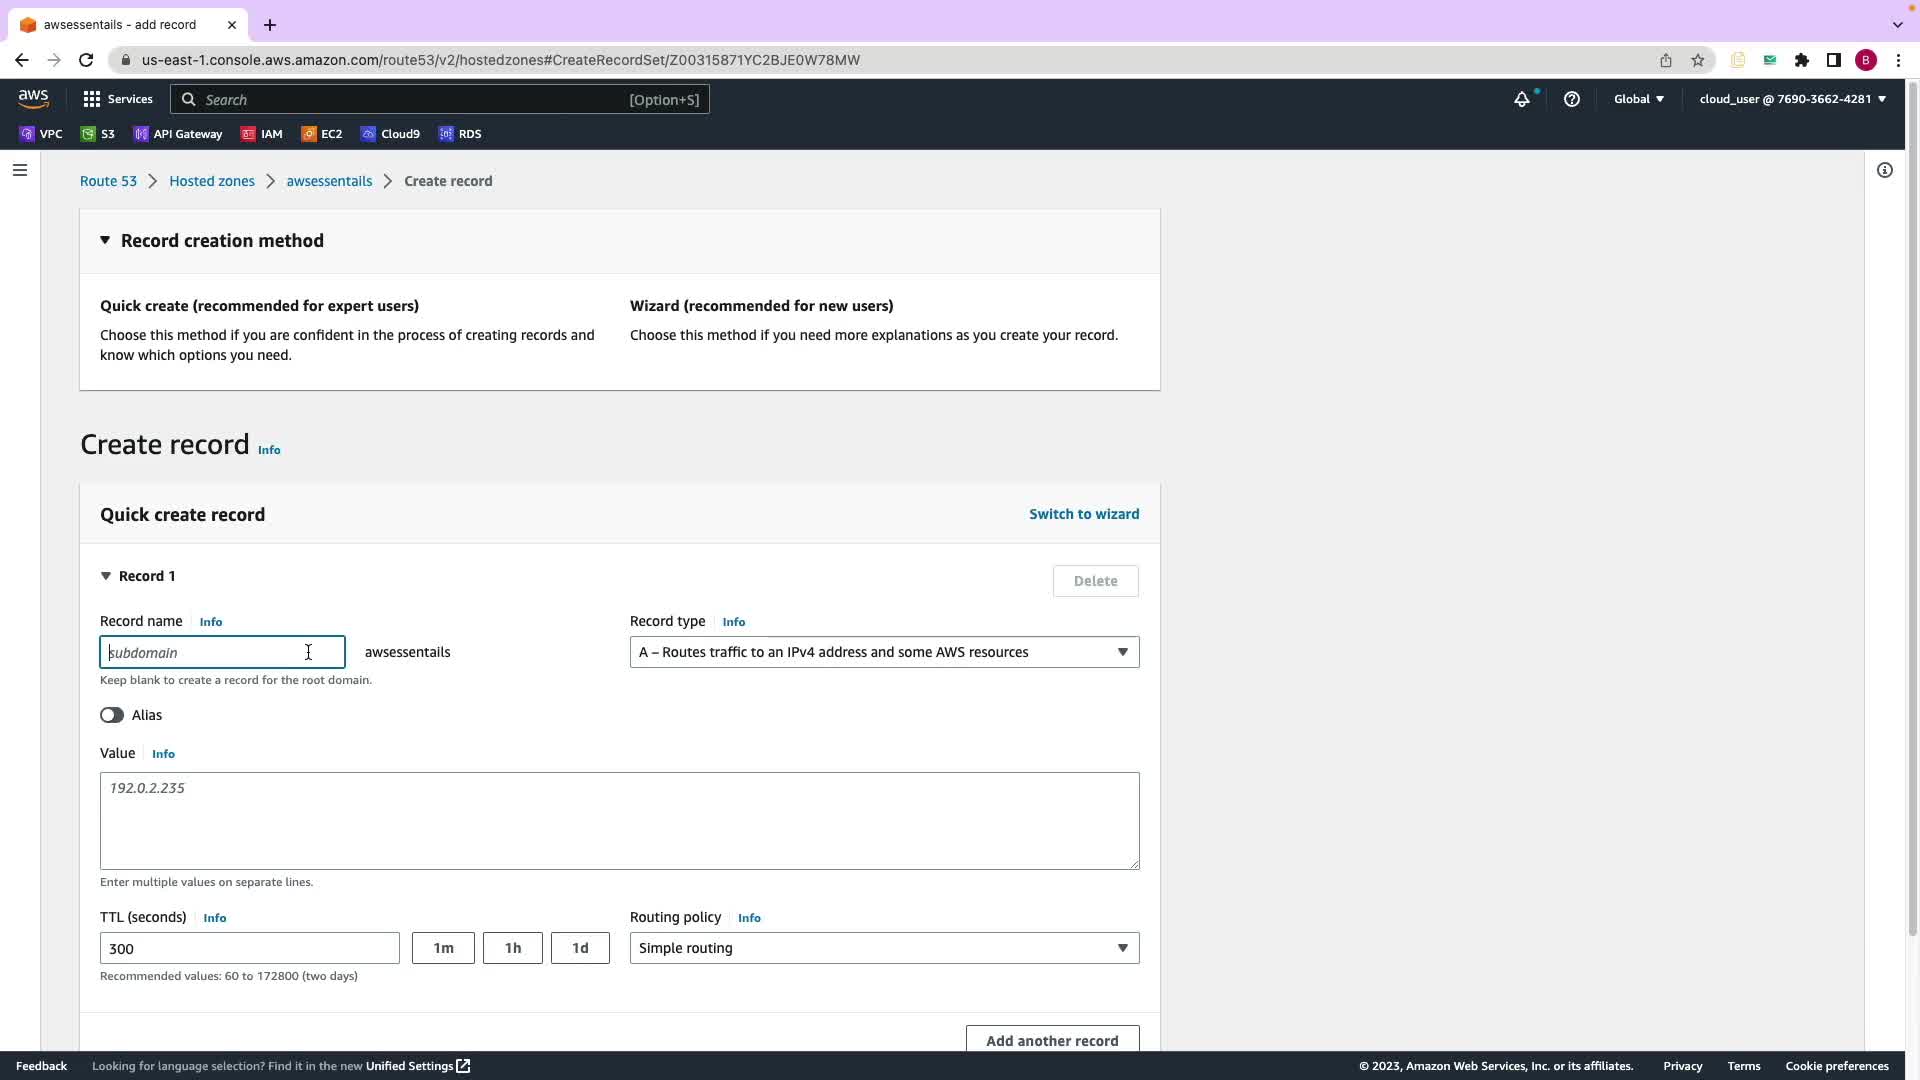Open the S3 shortcut in favorites bar
This screenshot has width=1920, height=1080.
(98, 134)
